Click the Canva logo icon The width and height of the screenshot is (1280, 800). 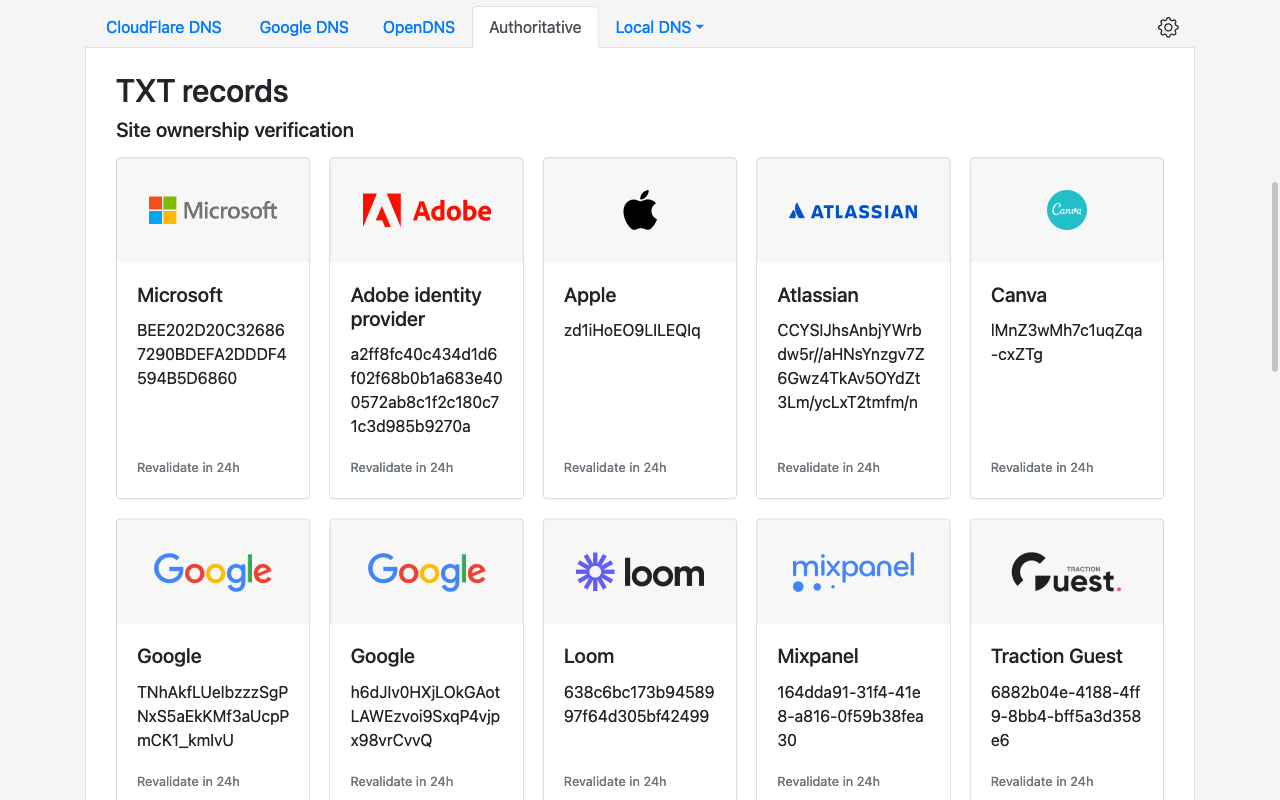coord(1066,210)
